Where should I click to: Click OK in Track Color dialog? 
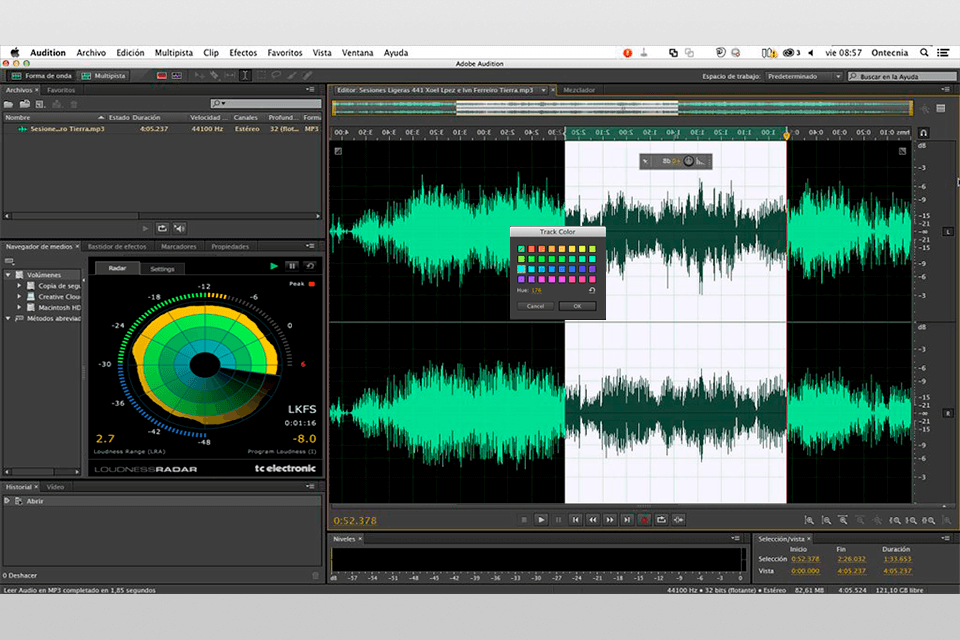click(577, 306)
